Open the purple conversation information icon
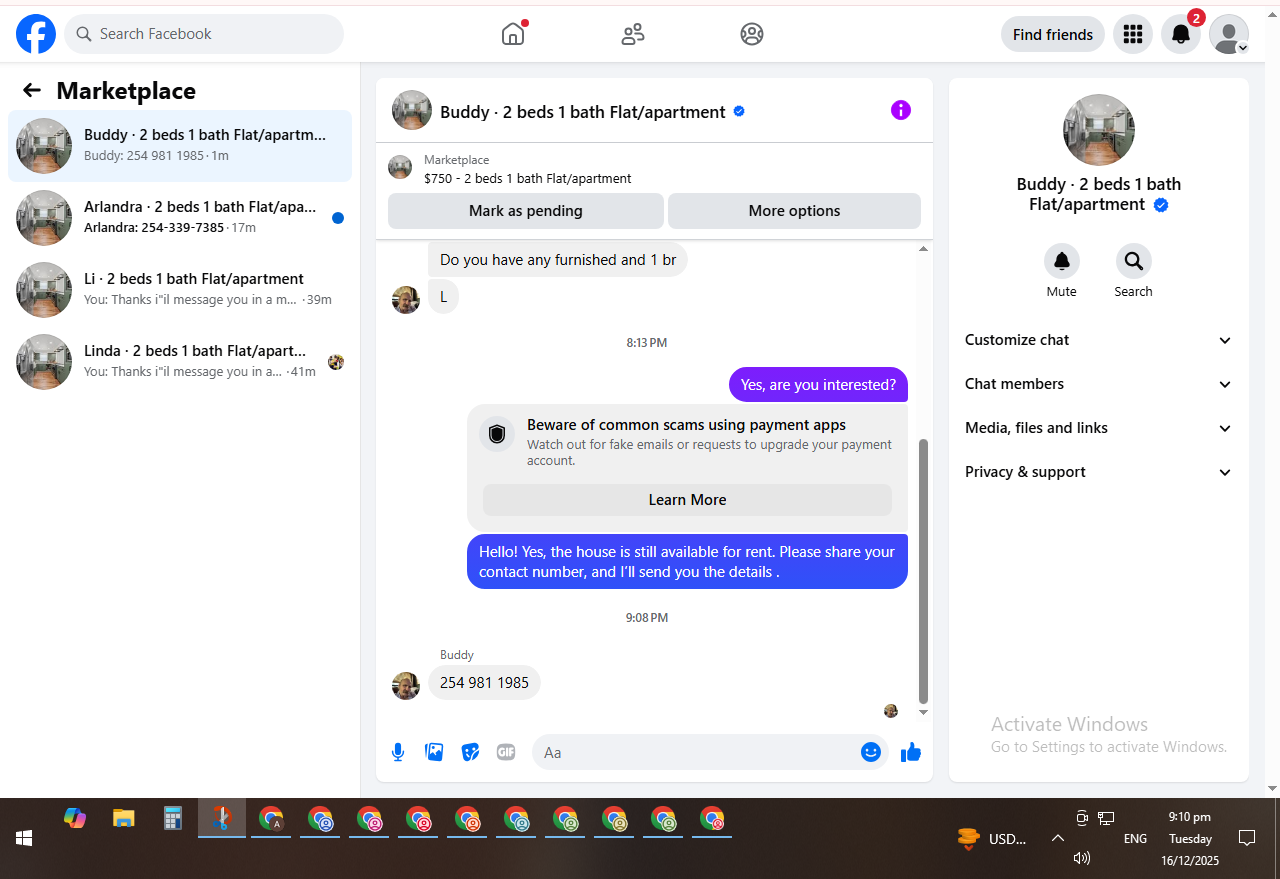This screenshot has height=879, width=1280. click(901, 110)
